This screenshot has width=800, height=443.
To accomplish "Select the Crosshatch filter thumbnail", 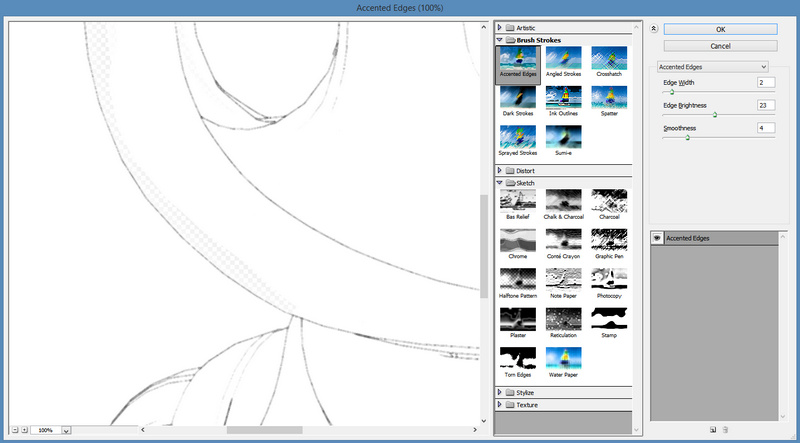I will (609, 62).
